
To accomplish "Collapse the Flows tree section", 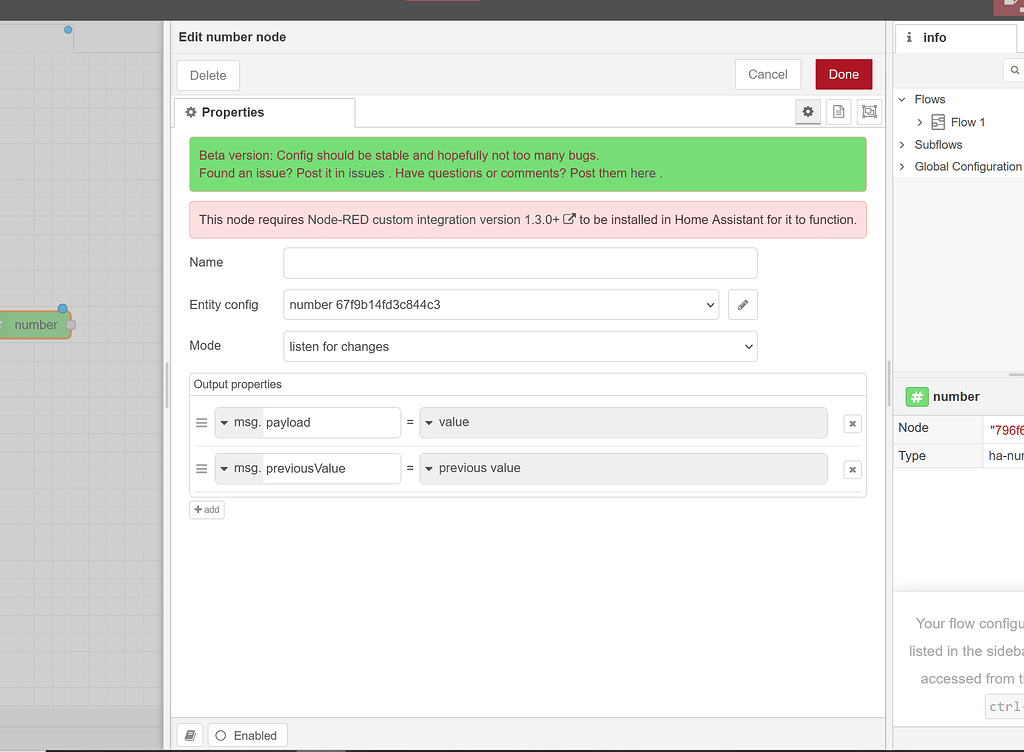I will (903, 99).
